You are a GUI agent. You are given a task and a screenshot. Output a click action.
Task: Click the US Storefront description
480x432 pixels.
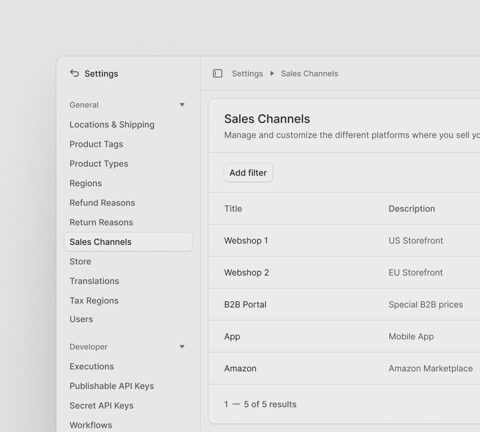416,241
